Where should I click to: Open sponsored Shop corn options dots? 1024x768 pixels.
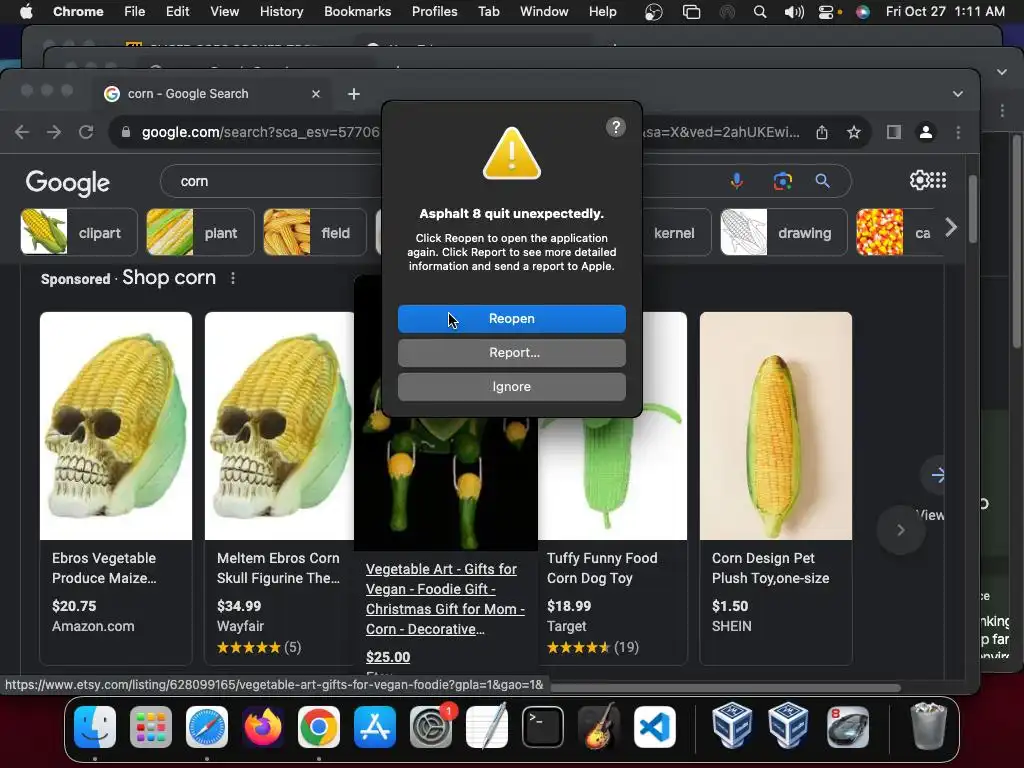coord(232,278)
